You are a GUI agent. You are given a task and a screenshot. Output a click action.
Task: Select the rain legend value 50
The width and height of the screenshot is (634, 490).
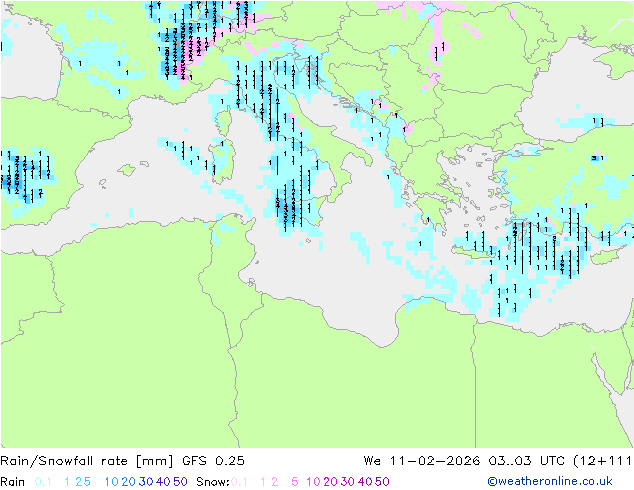coord(180,482)
